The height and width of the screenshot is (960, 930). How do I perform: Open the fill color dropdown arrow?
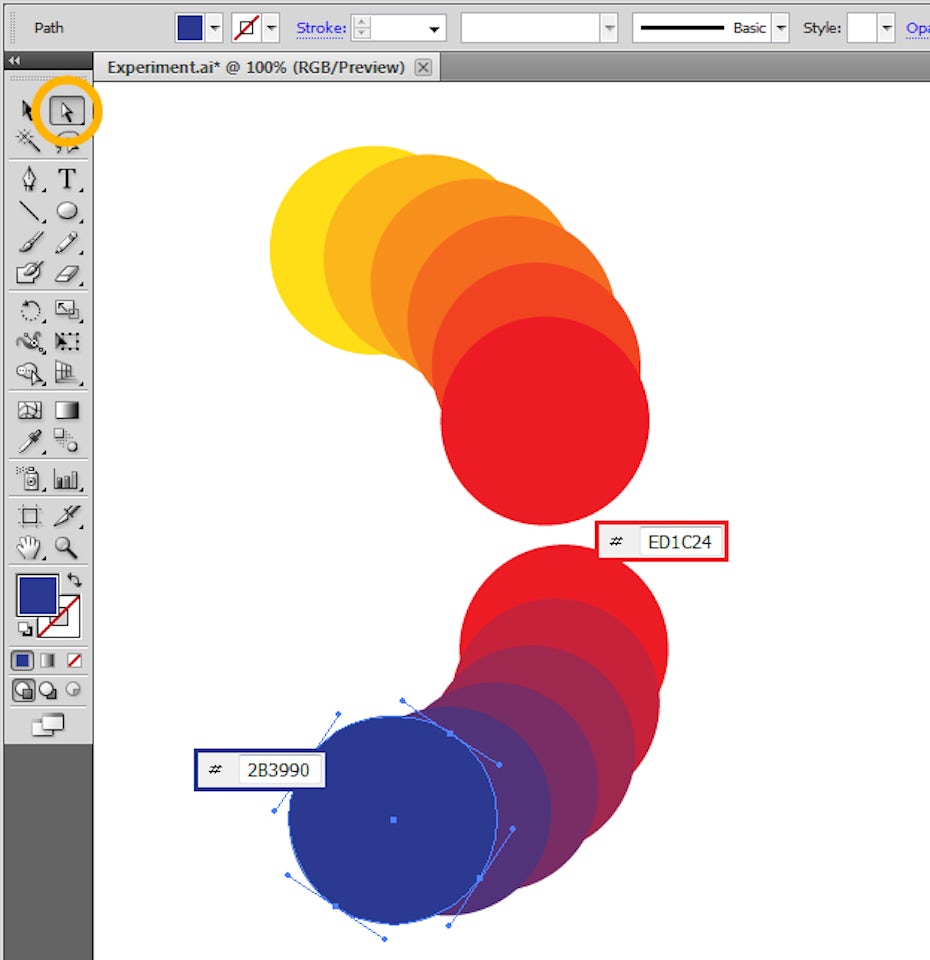pos(215,28)
